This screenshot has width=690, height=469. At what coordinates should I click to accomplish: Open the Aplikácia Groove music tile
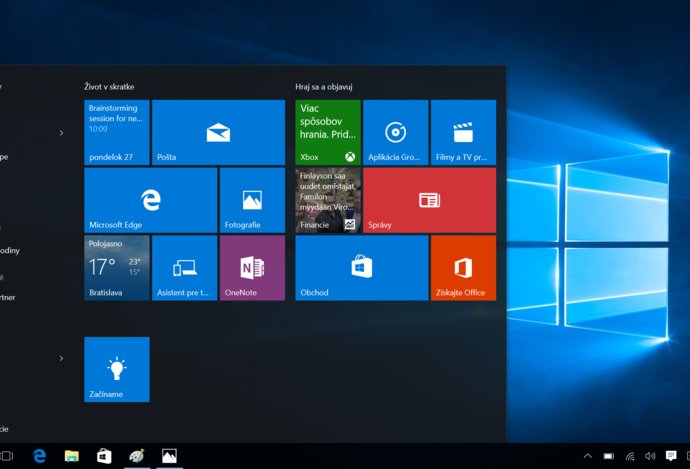(x=396, y=132)
